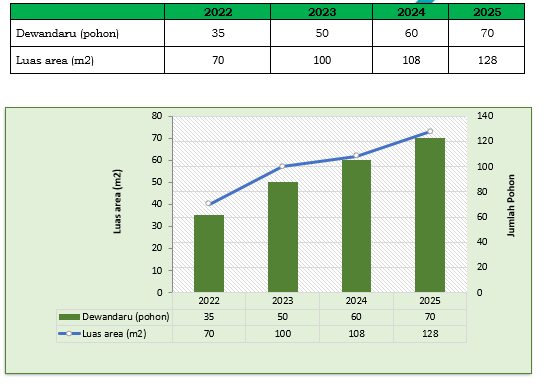Viewport: 544px width, 391px height.
Task: Click the 120 label on the Jumlah Pohon axis
Action: 485,141
